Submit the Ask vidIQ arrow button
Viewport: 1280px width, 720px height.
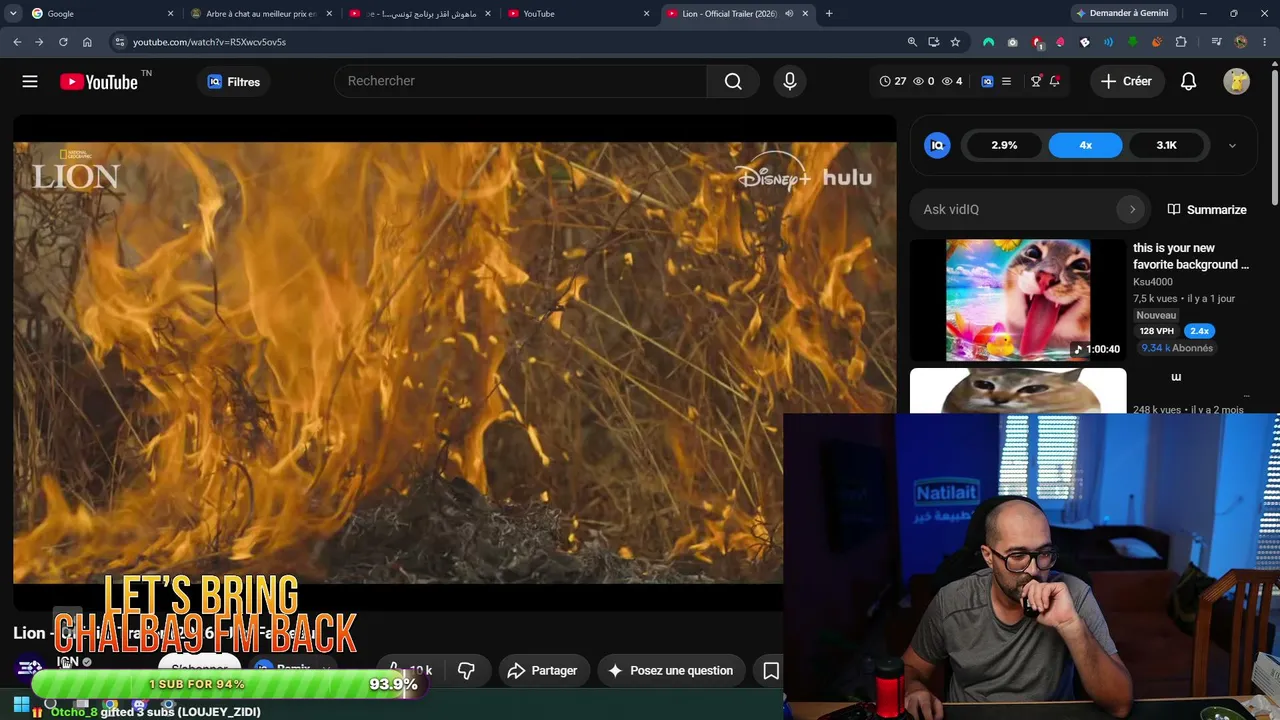1132,209
